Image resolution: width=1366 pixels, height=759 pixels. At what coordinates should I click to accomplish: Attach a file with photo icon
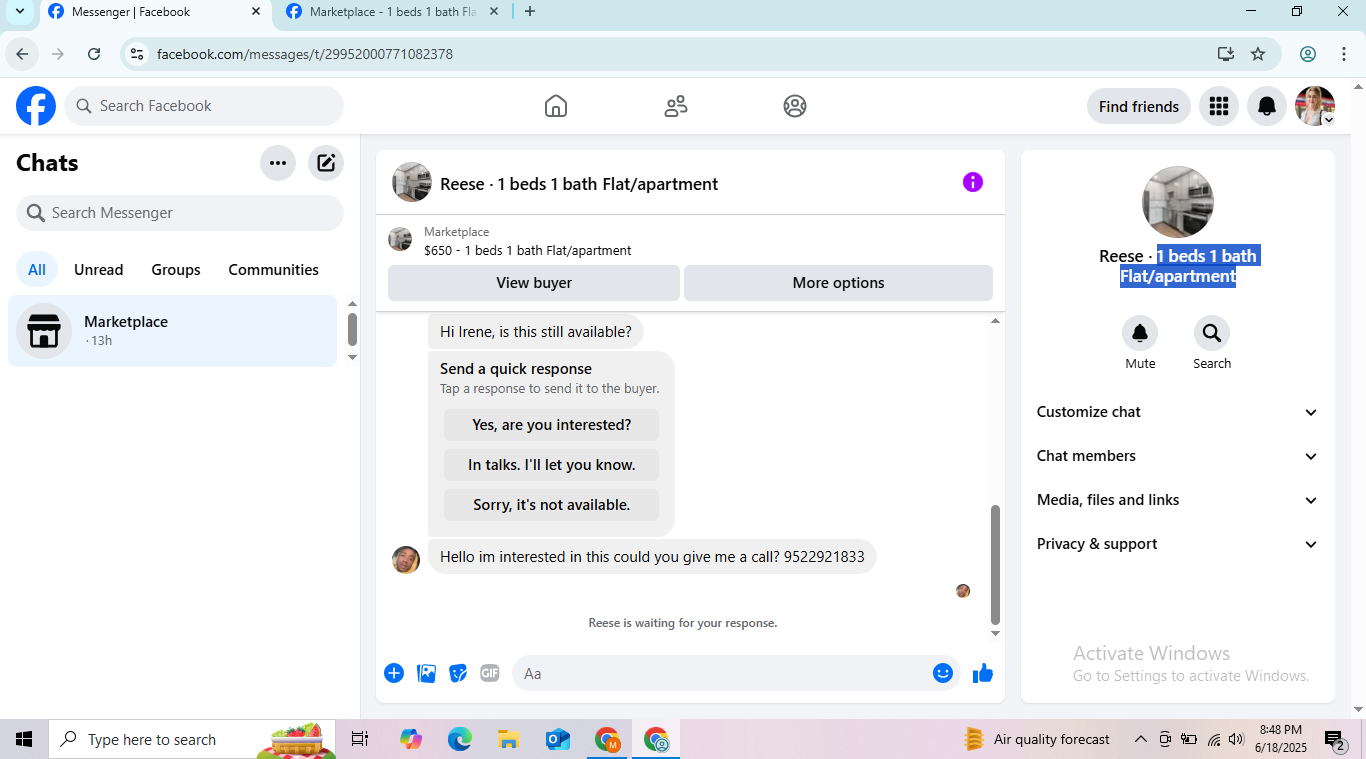tap(427, 673)
